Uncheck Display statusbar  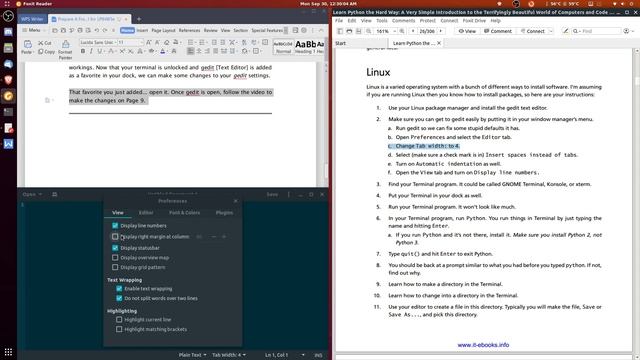[115, 248]
